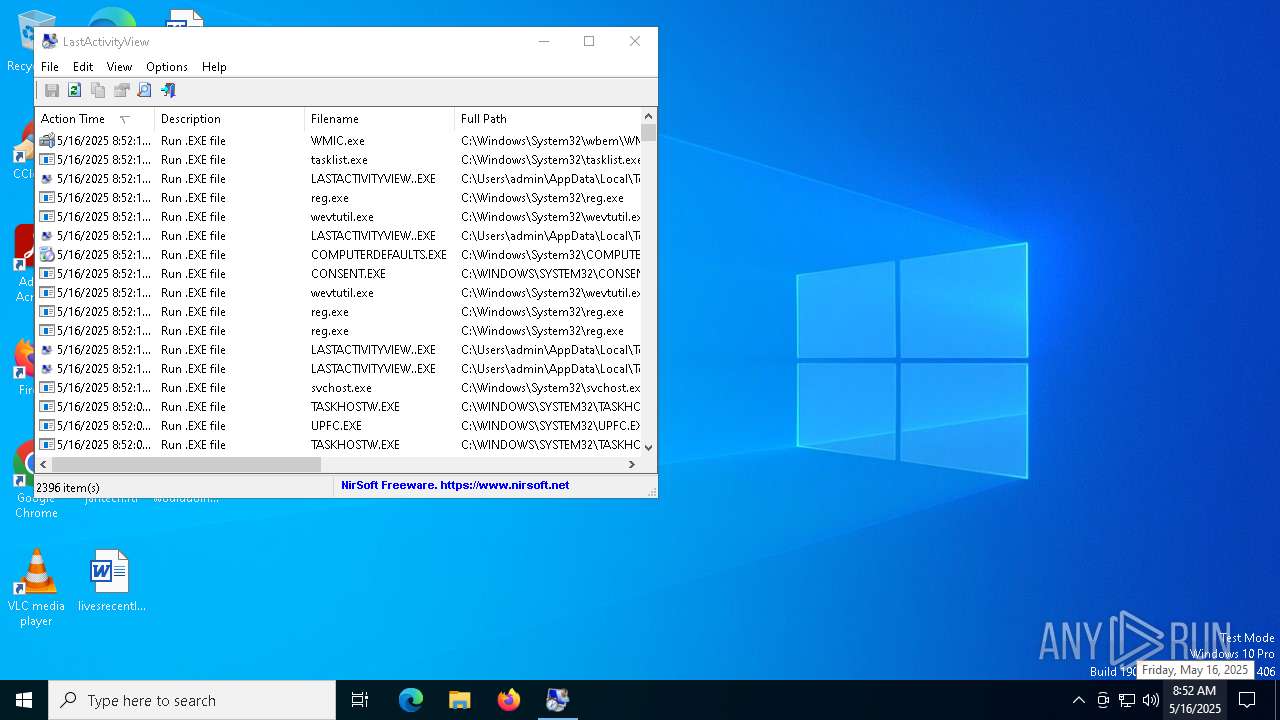Open the Options menu
The height and width of the screenshot is (720, 1280).
(x=167, y=67)
